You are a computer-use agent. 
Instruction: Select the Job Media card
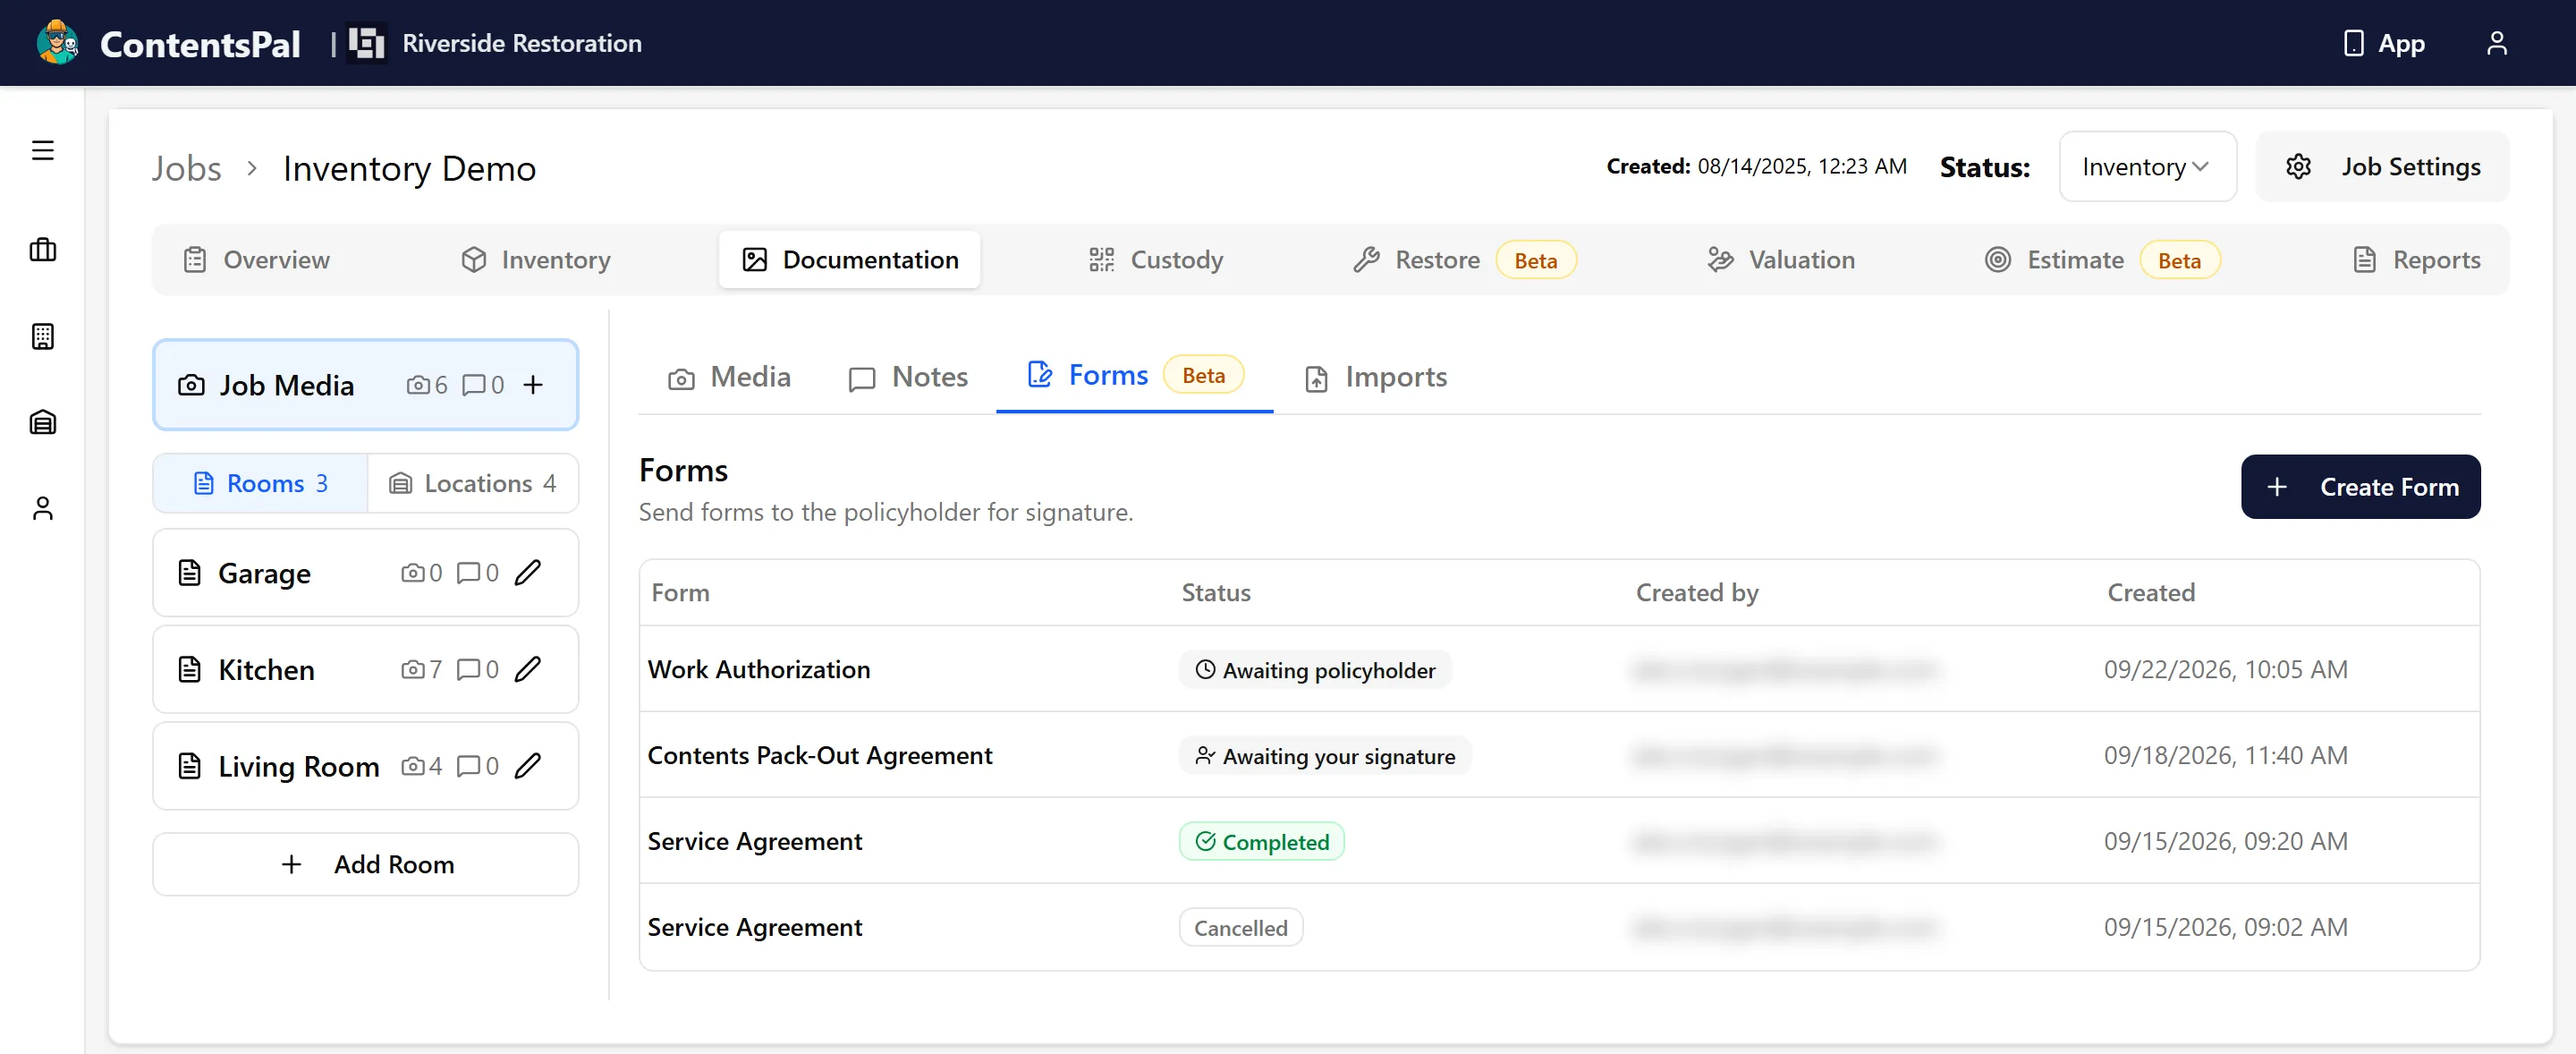[x=366, y=385]
